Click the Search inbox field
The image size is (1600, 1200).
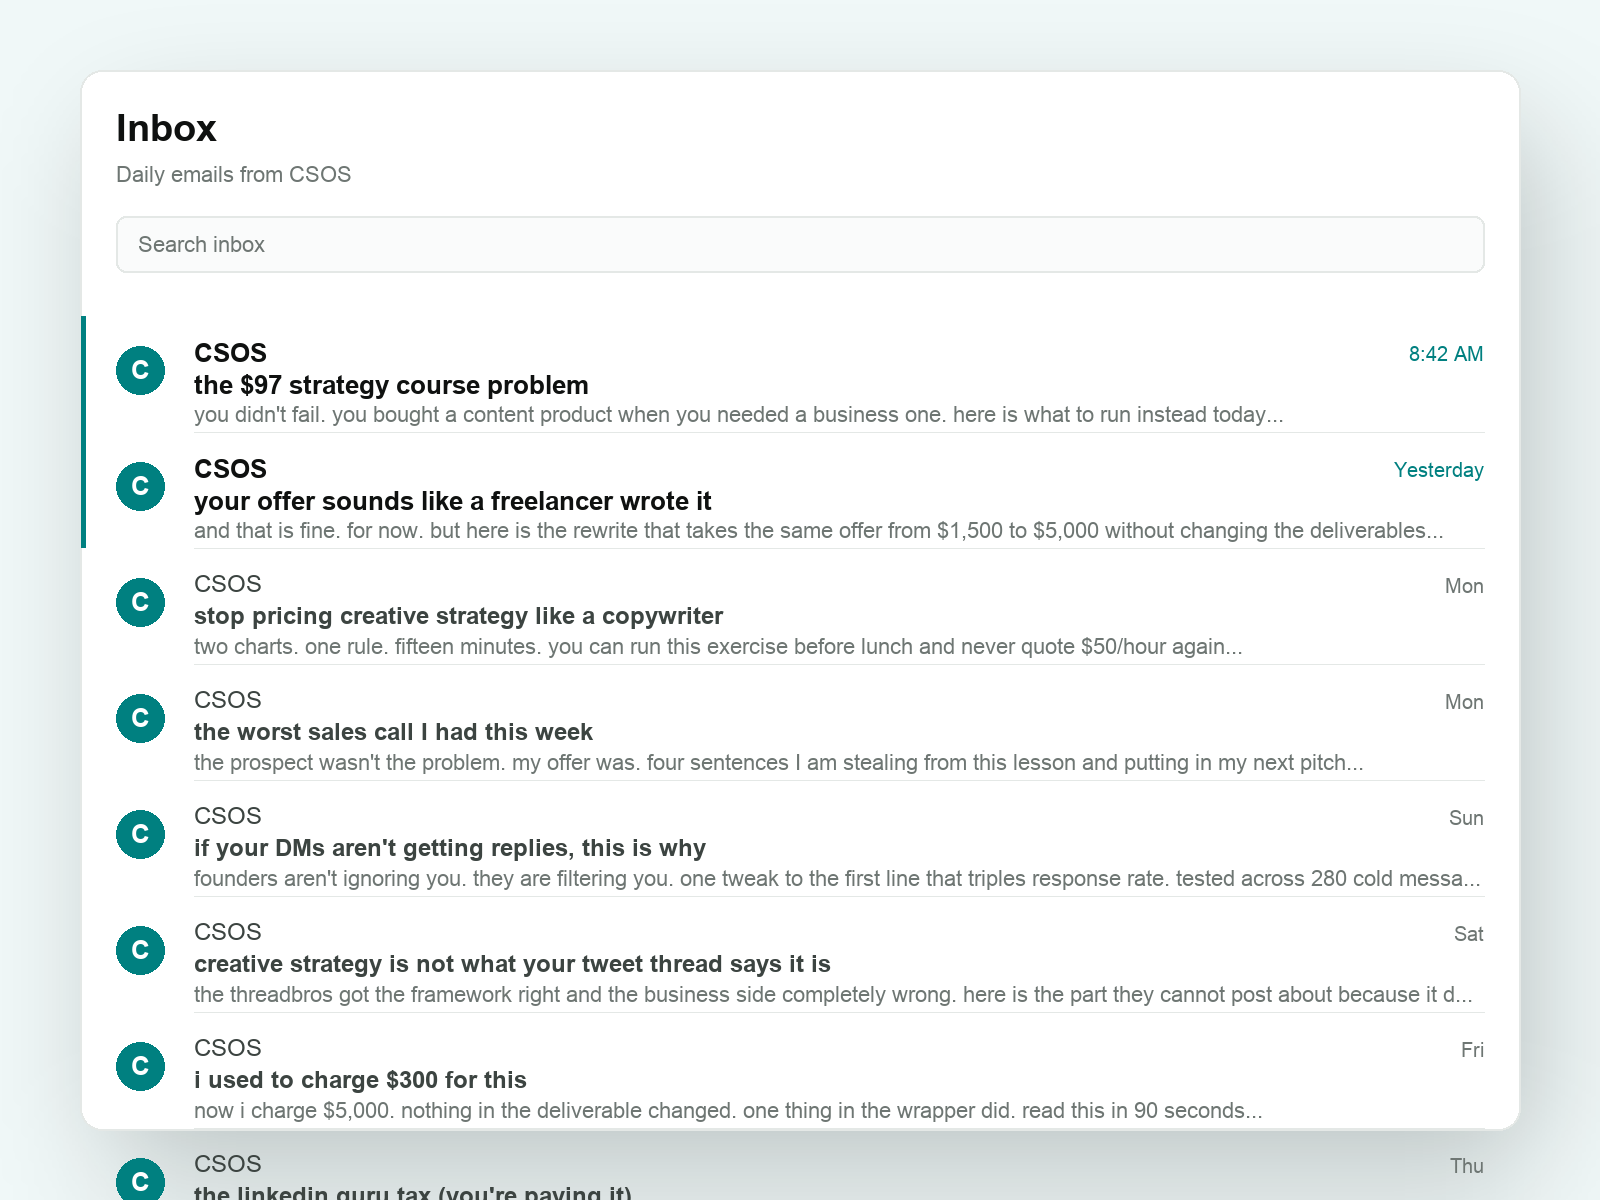800,244
